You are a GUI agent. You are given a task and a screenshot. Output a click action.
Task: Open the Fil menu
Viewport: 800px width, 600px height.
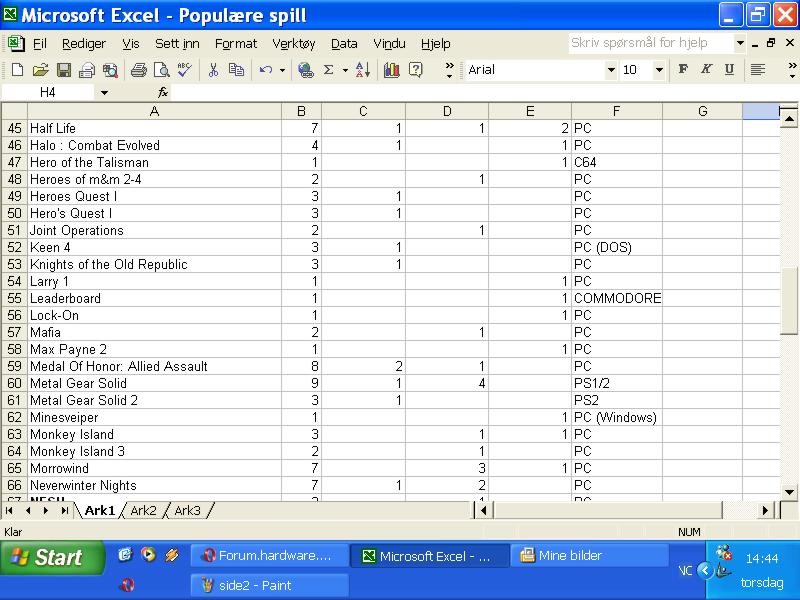40,44
